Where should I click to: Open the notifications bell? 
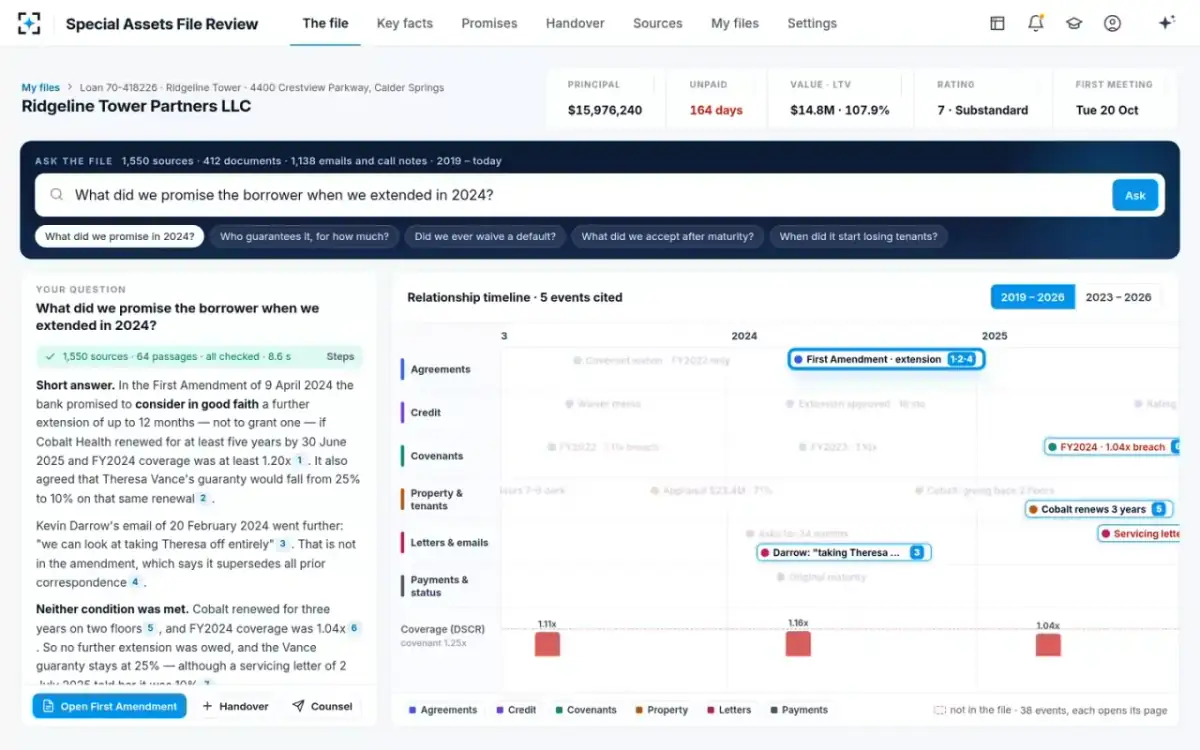pos(1035,23)
